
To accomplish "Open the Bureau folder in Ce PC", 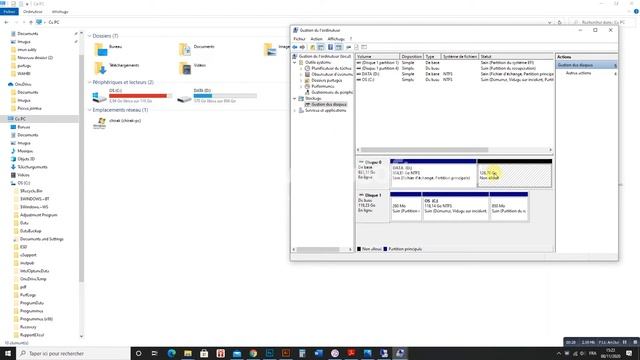I will pos(108,49).
